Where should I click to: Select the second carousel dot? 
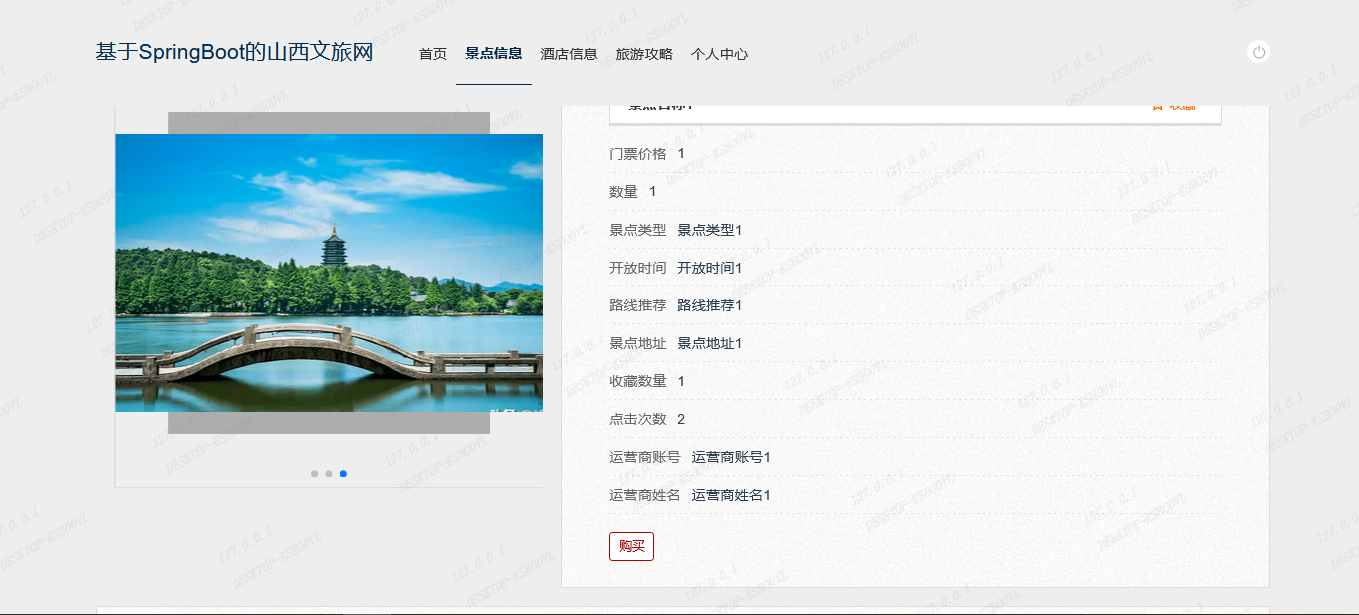click(328, 474)
